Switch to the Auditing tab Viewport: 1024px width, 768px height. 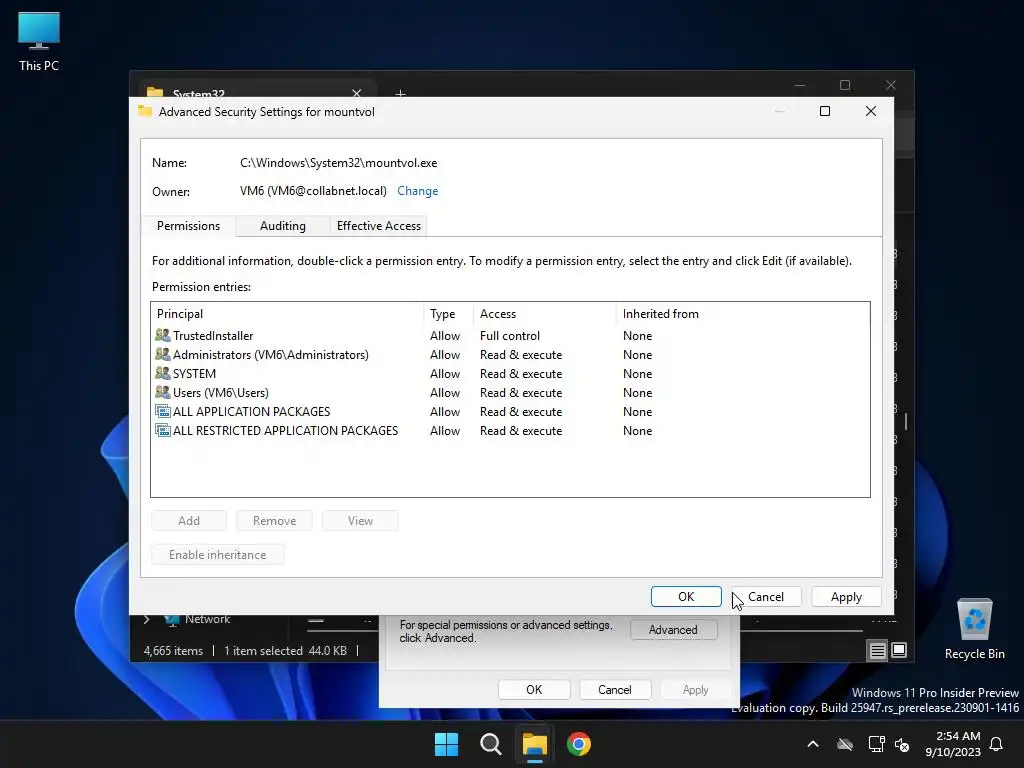[x=283, y=225]
